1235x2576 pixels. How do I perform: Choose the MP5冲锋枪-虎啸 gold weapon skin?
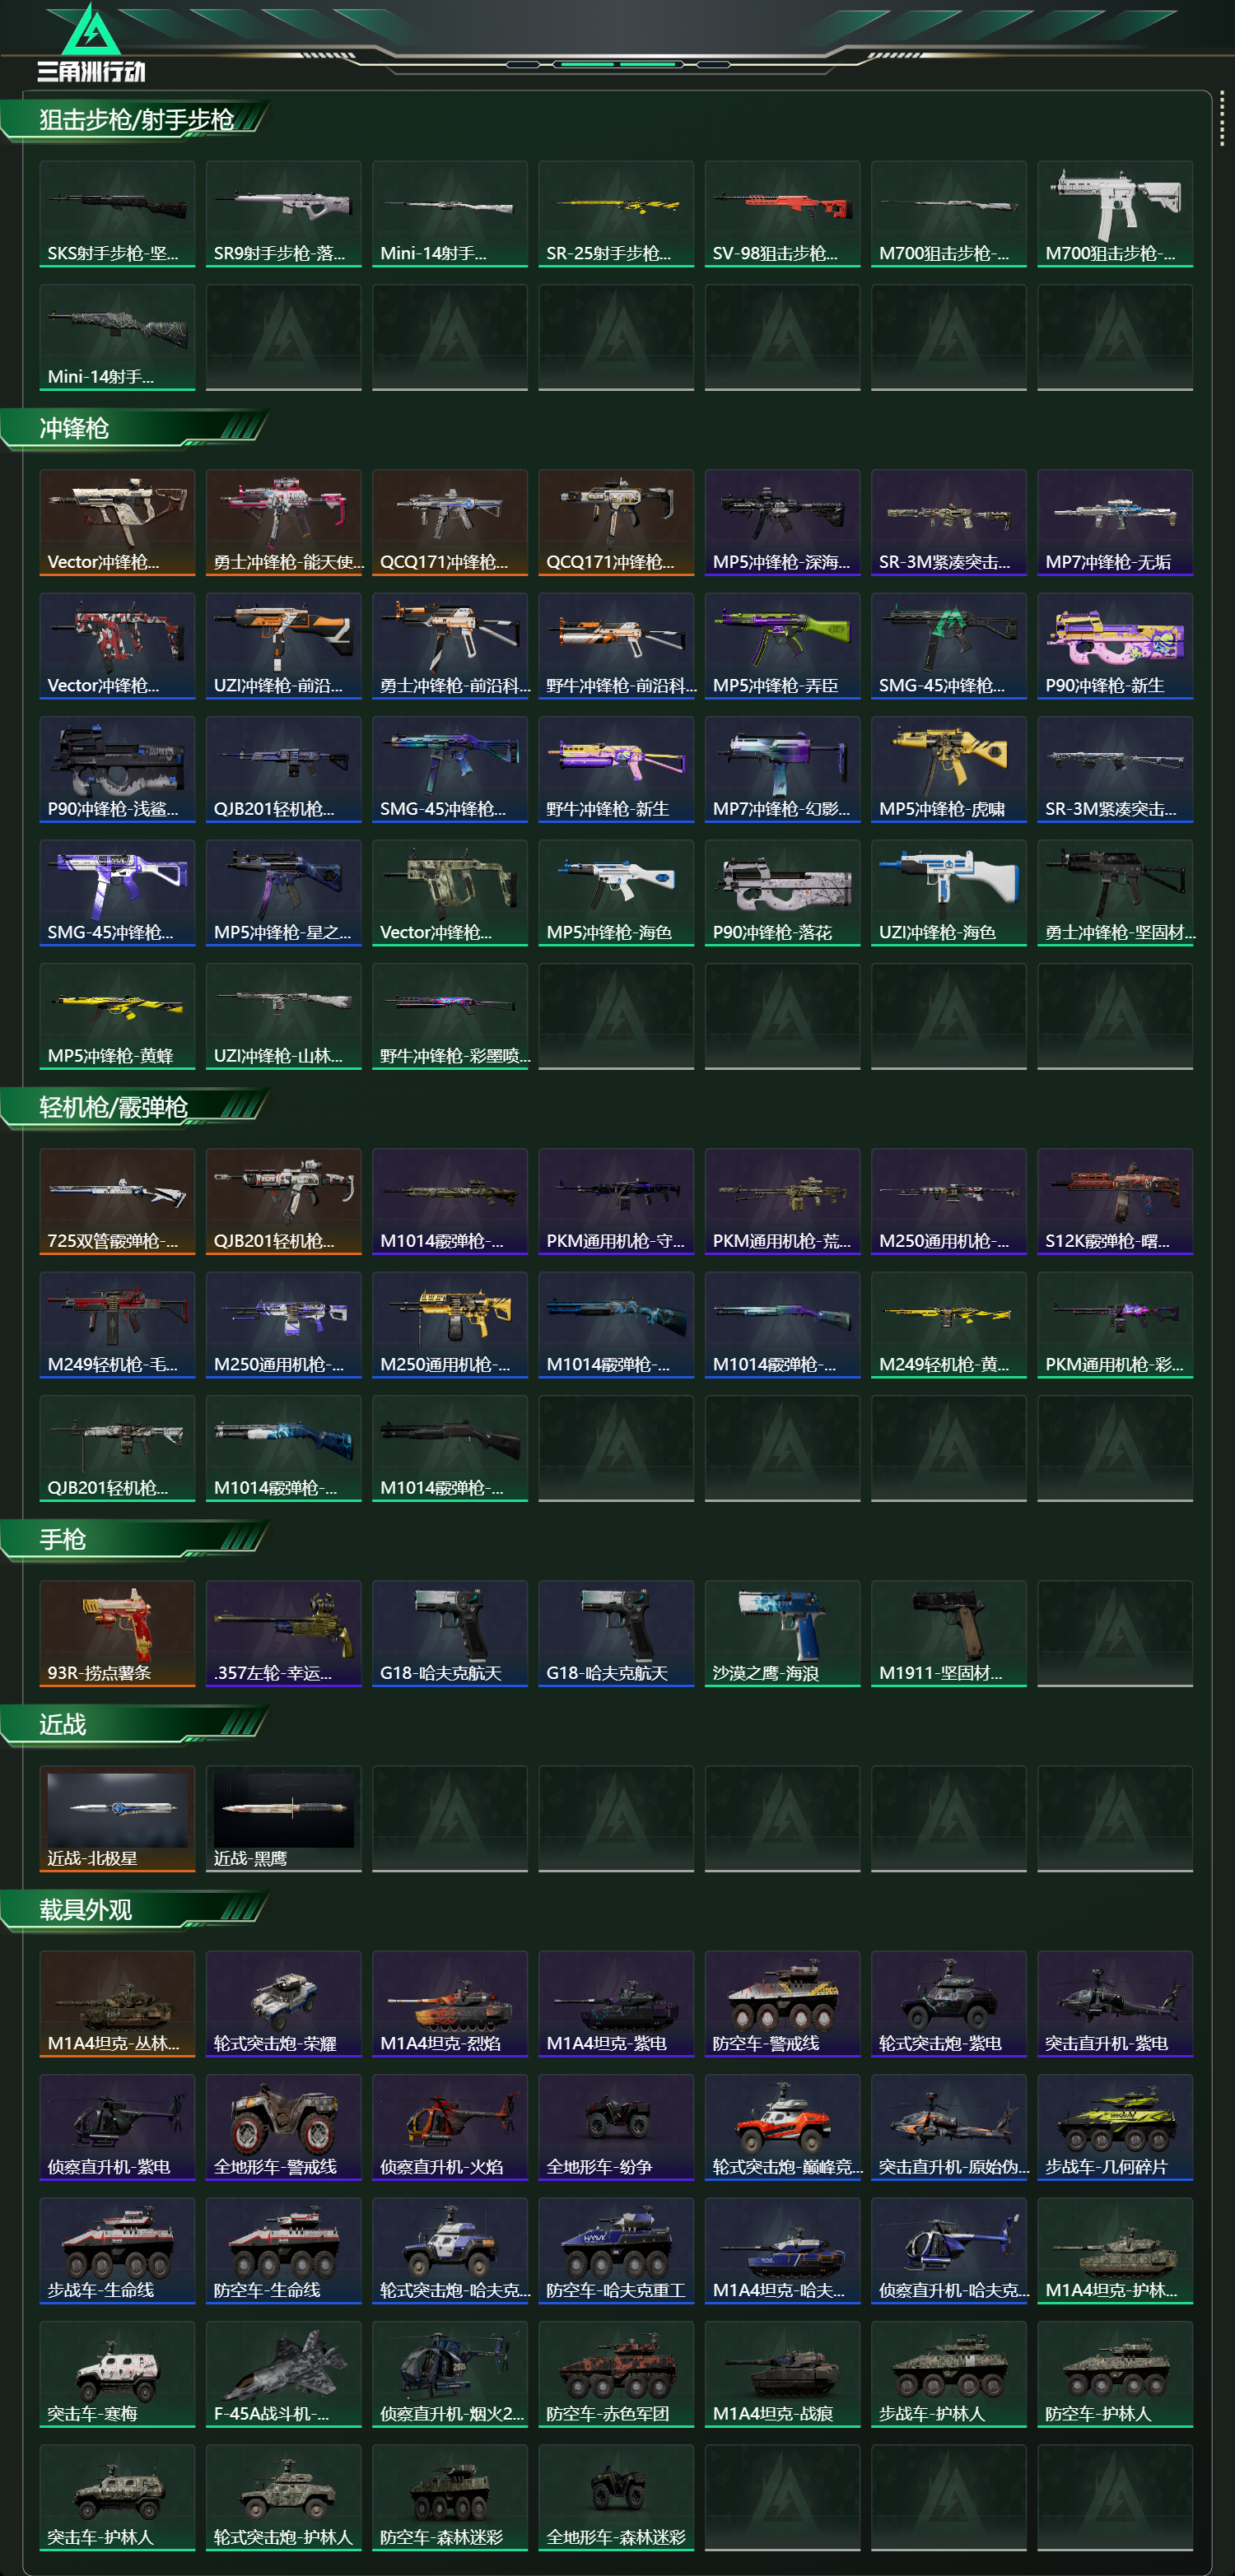pos(949,769)
